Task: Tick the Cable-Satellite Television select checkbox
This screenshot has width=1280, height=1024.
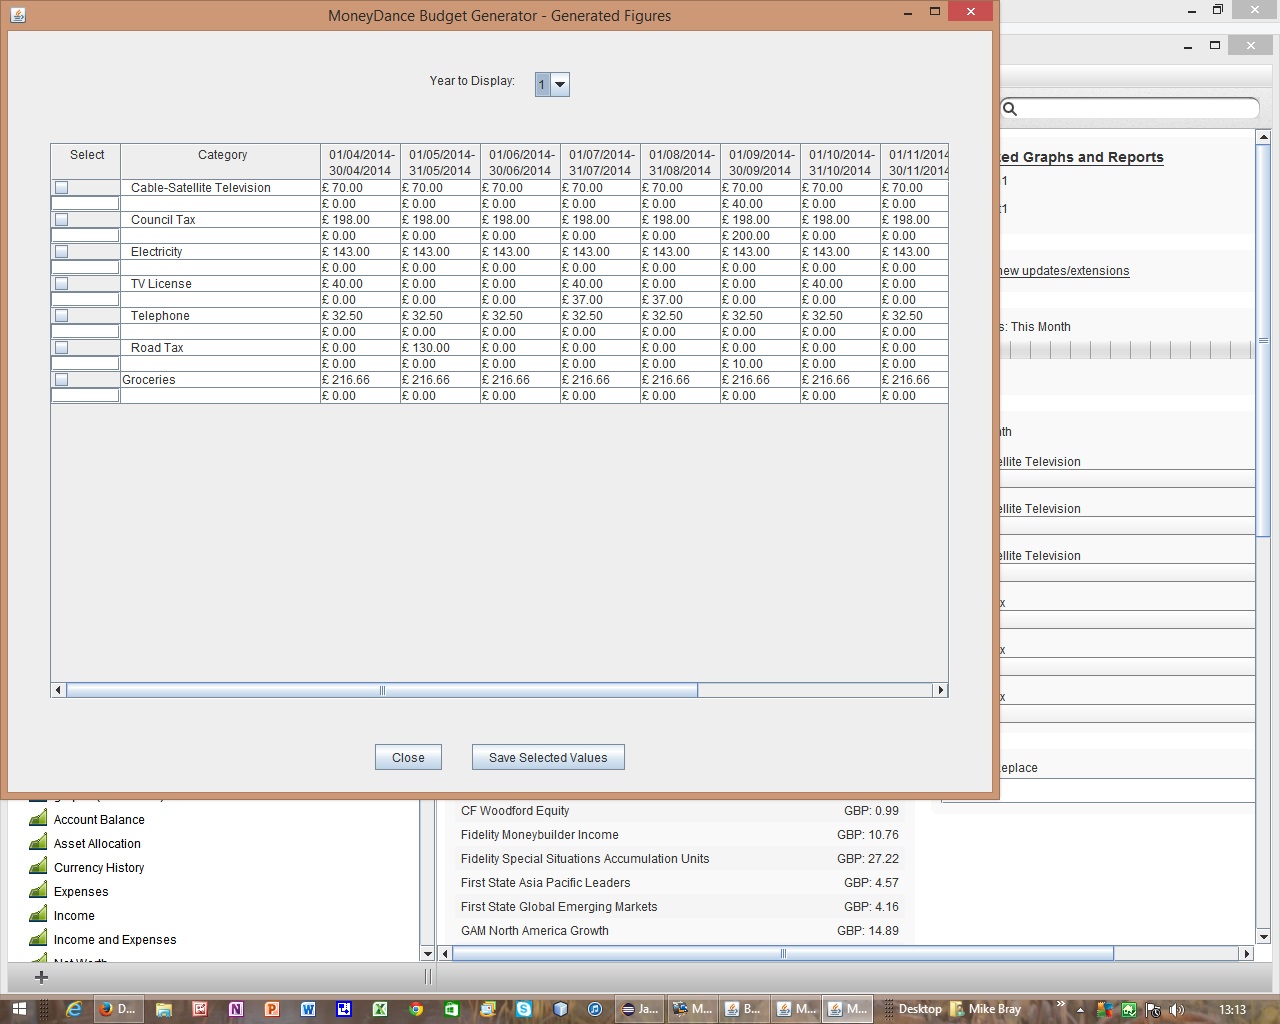Action: 62,188
